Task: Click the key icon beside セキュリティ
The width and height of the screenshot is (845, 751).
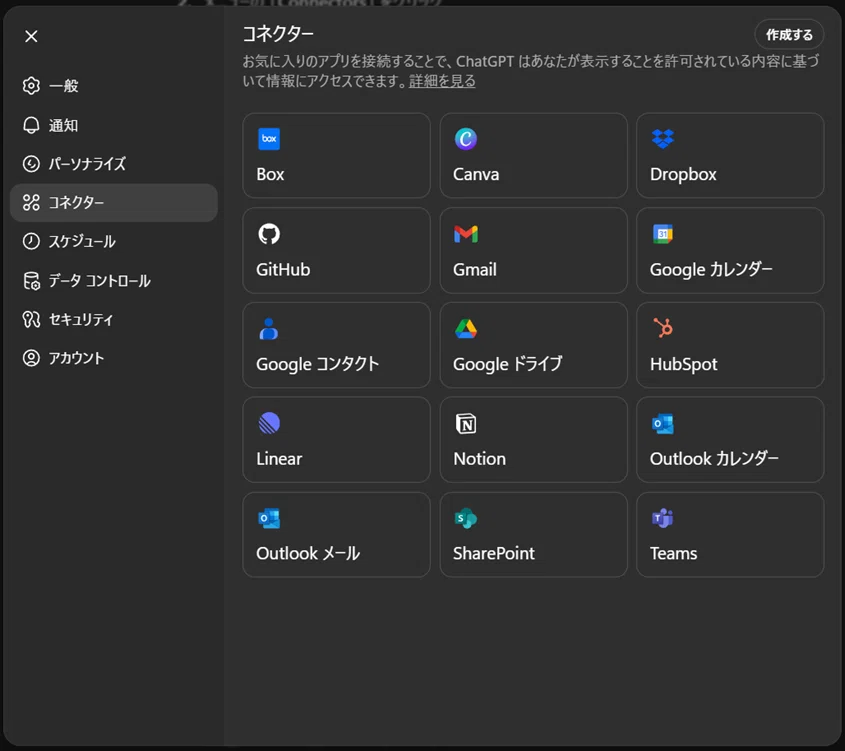Action: point(31,319)
